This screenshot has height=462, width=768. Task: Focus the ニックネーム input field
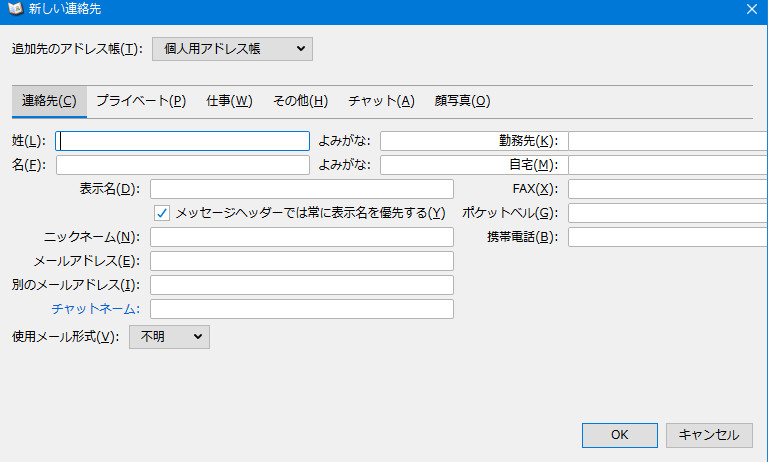[x=301, y=237]
